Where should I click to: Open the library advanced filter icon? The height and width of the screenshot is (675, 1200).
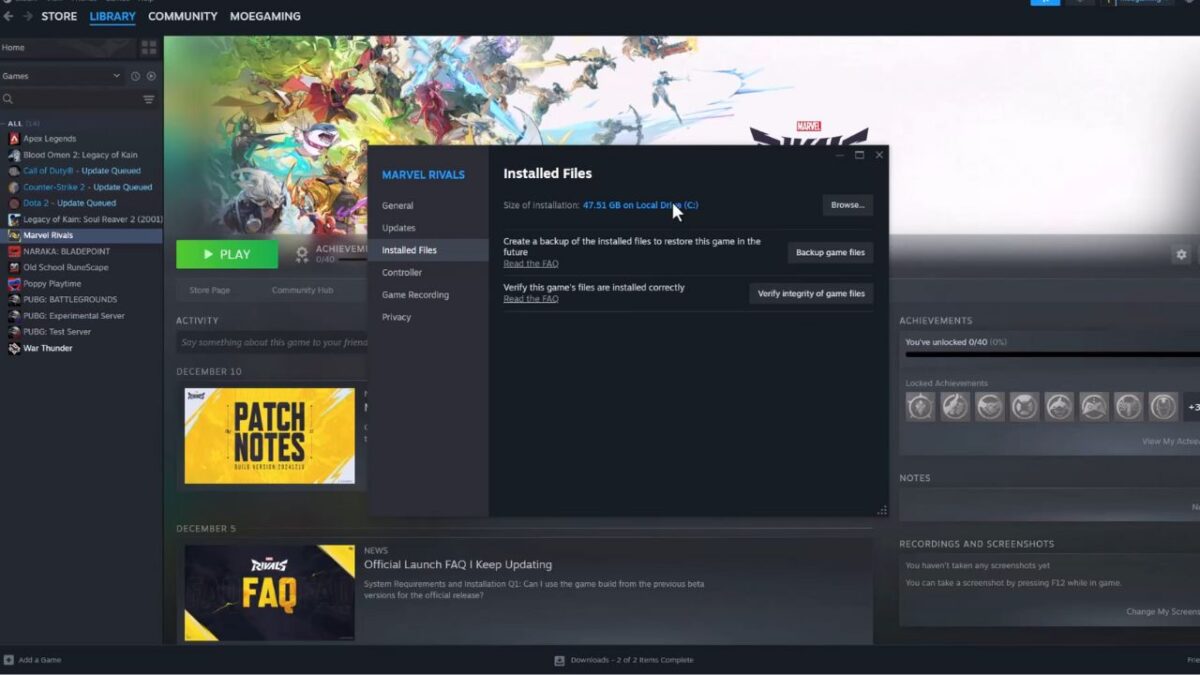pyautogui.click(x=149, y=100)
